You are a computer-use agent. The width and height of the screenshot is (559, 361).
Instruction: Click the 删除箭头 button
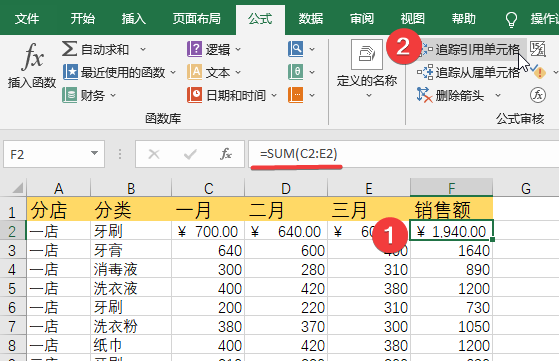point(451,95)
